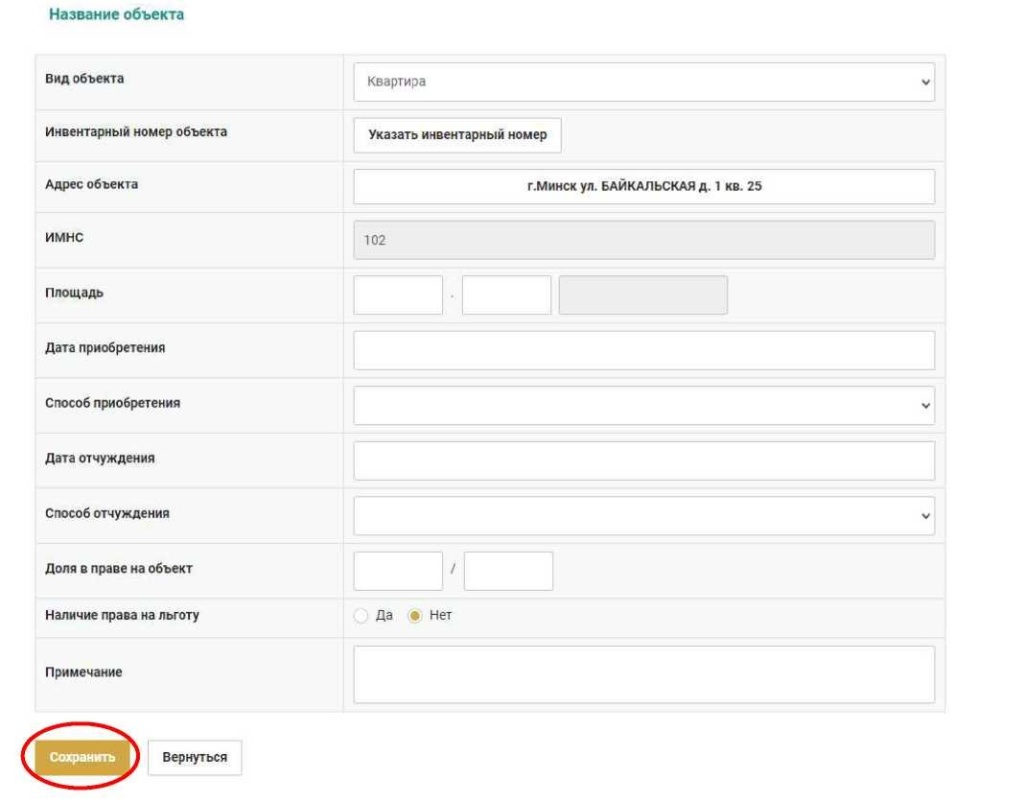Click the Способ приобретения label
Viewport: 1024px width, 802px height.
pyautogui.click(x=112, y=403)
